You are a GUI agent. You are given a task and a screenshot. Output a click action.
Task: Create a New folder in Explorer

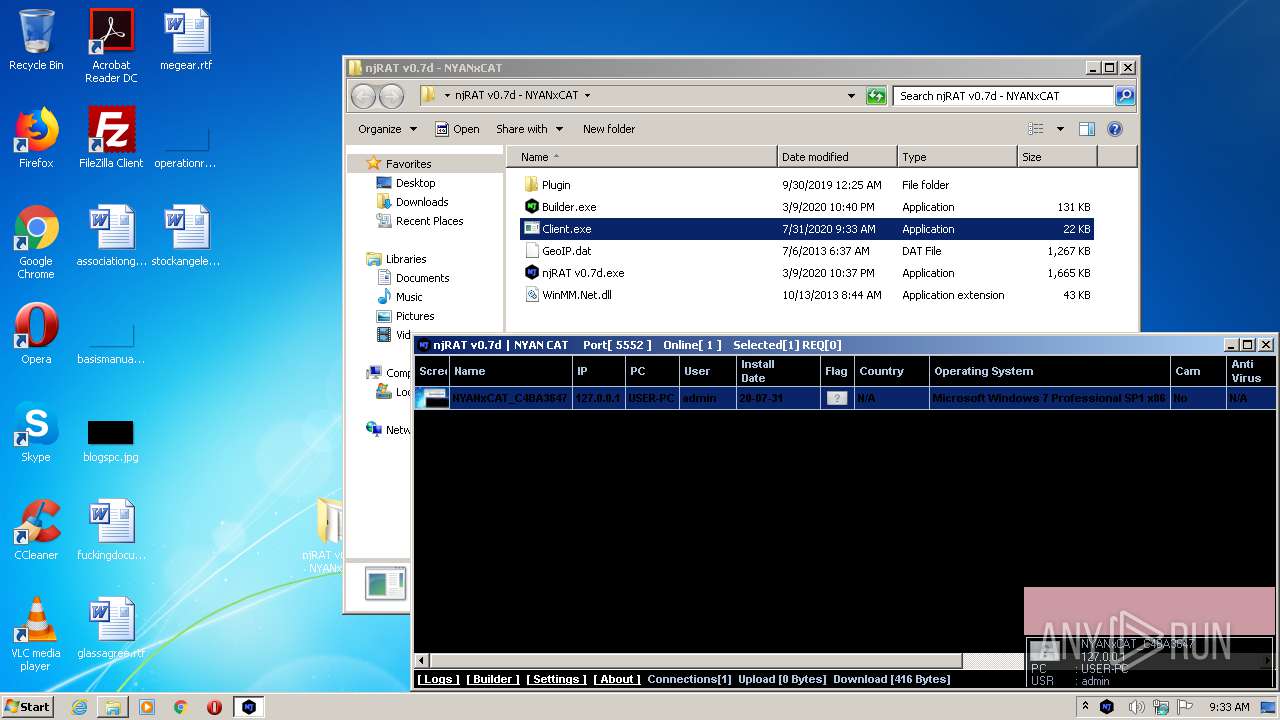pos(609,129)
